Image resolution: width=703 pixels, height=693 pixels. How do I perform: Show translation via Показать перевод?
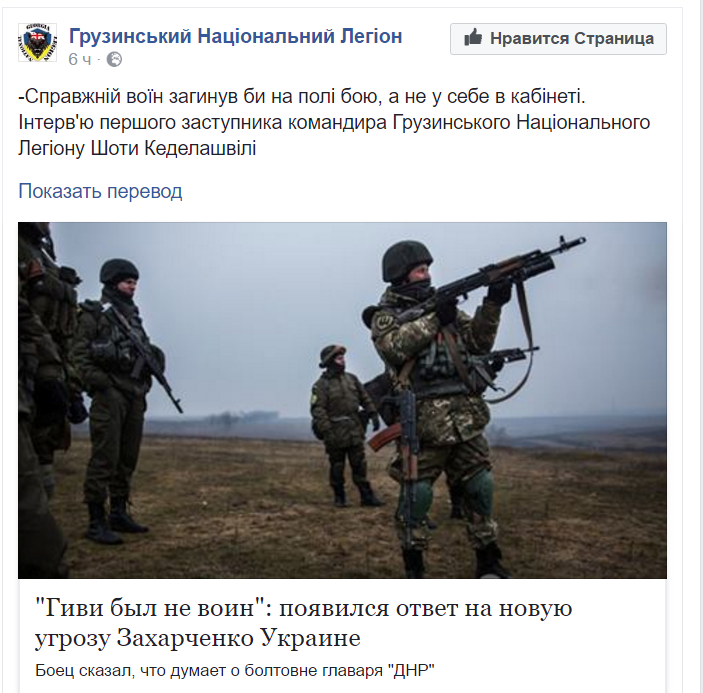click(x=100, y=191)
